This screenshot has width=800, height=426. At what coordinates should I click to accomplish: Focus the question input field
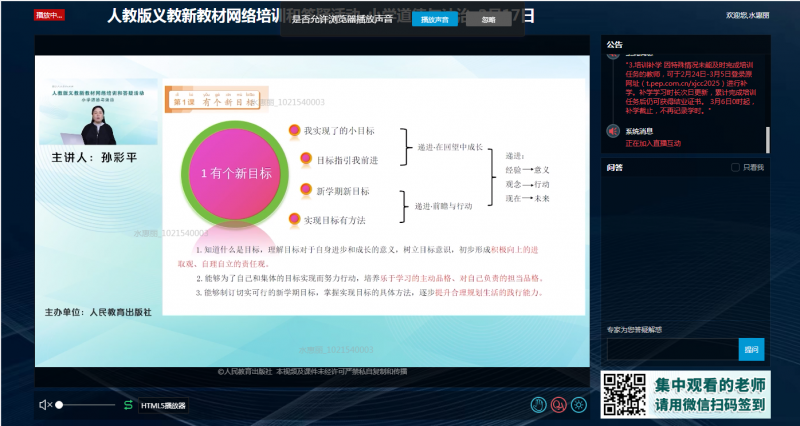(x=672, y=349)
